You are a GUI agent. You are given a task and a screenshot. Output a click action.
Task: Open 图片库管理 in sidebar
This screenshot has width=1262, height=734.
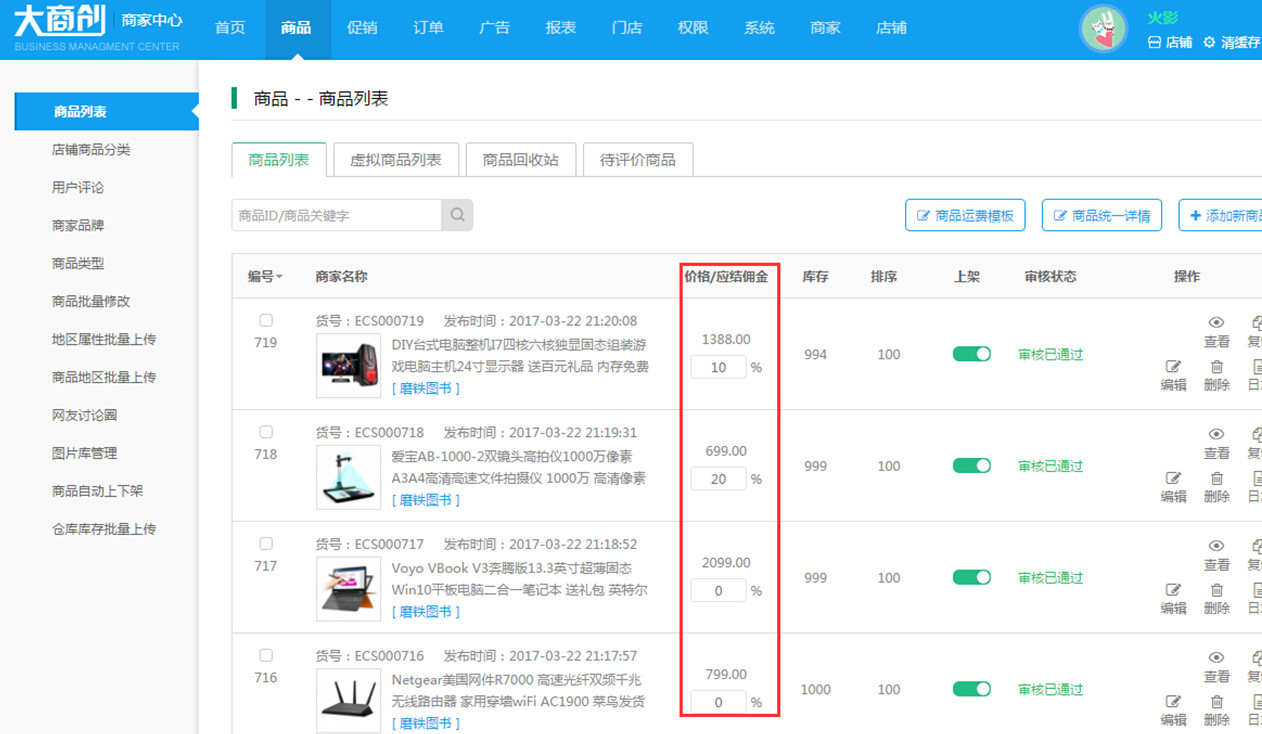tap(85, 453)
